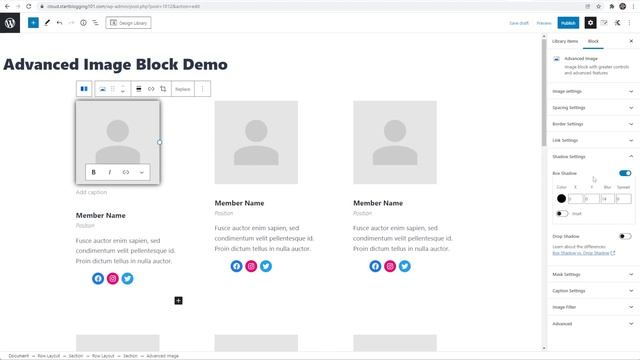
Task: Open WordPress logo to view posts
Action: click(x=10, y=23)
